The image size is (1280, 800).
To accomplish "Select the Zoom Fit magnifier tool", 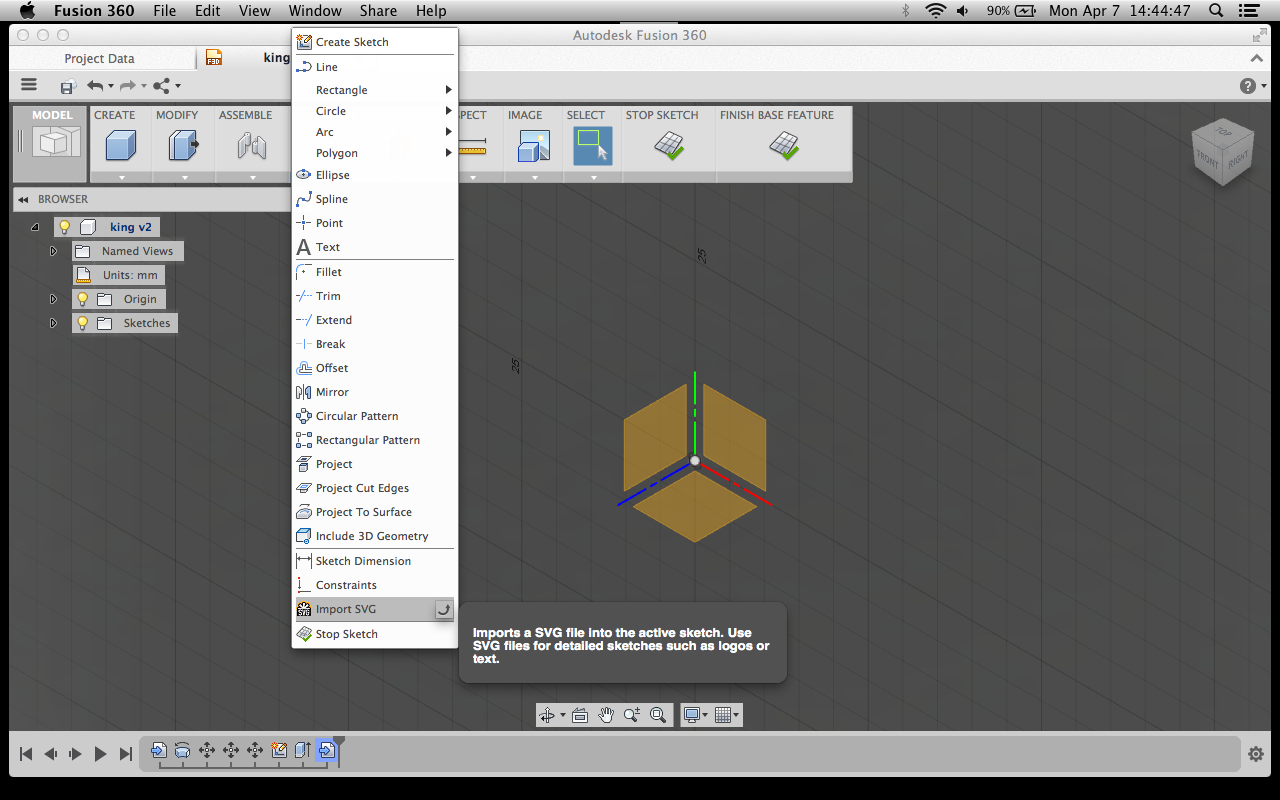I will pyautogui.click(x=658, y=715).
